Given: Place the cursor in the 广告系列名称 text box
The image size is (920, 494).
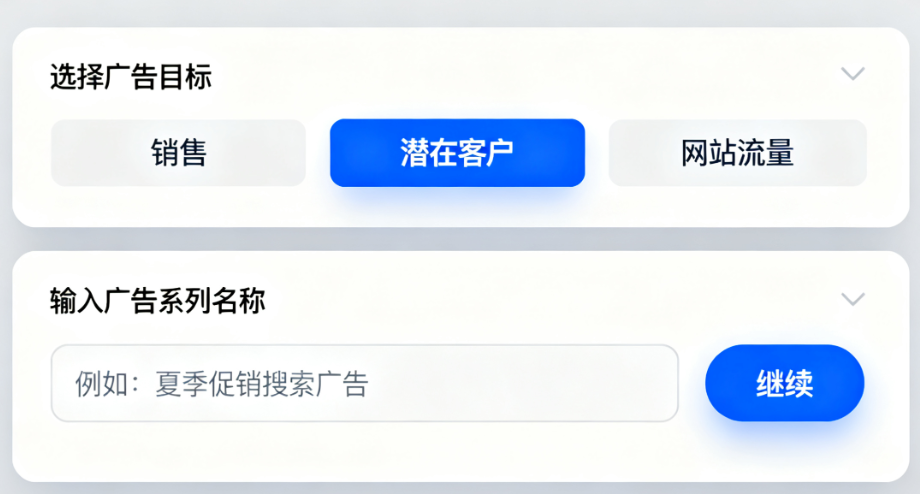Looking at the screenshot, I should [x=365, y=383].
